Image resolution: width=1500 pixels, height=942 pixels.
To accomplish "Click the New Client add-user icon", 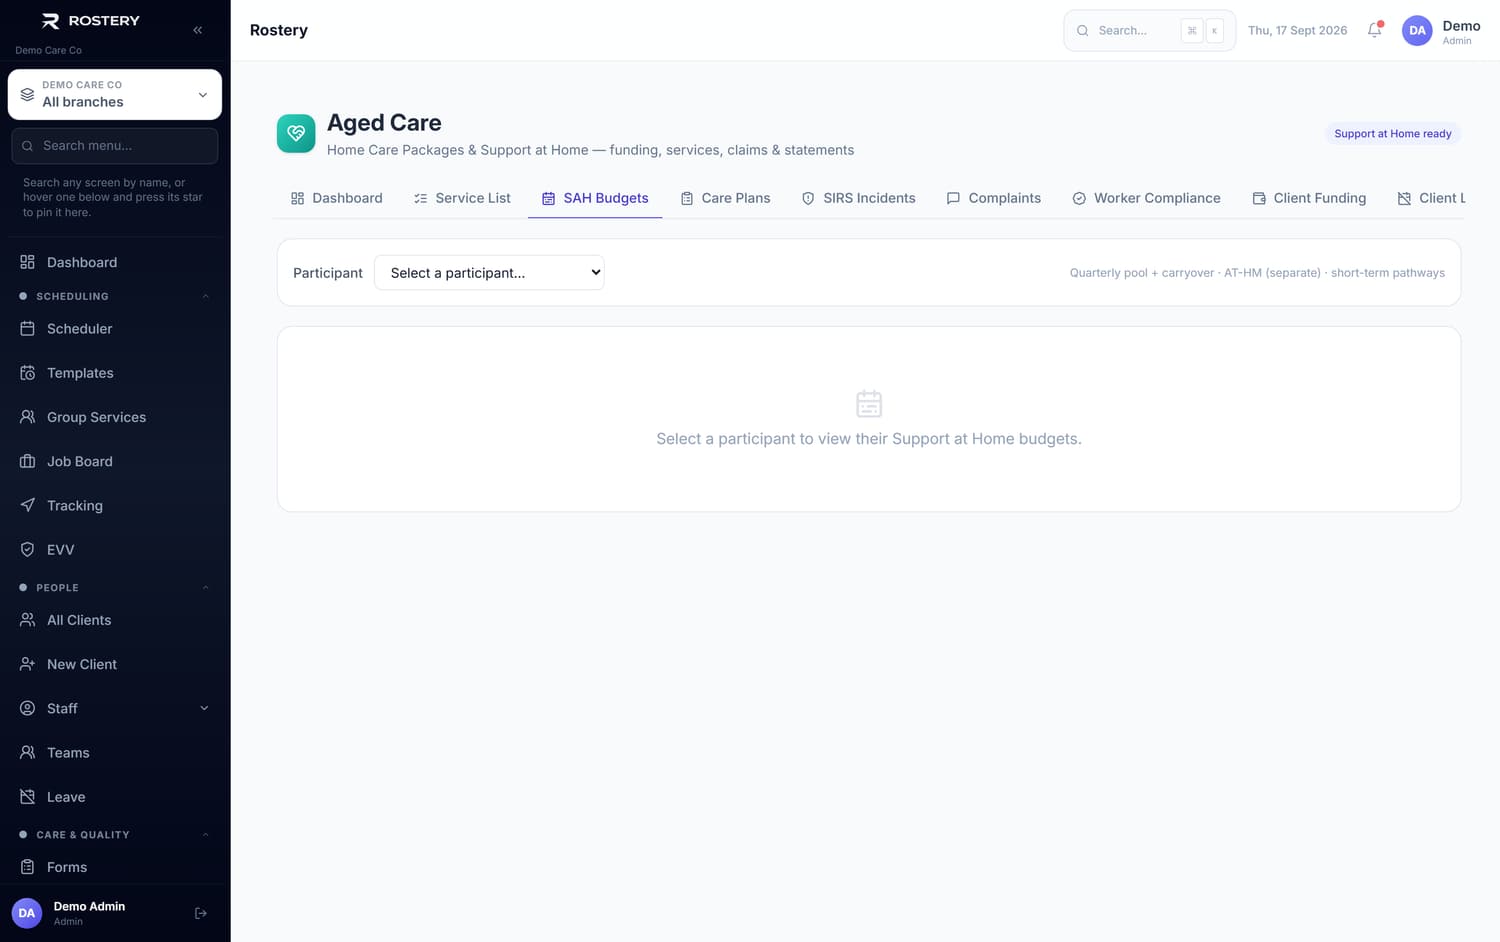I will pyautogui.click(x=28, y=664).
